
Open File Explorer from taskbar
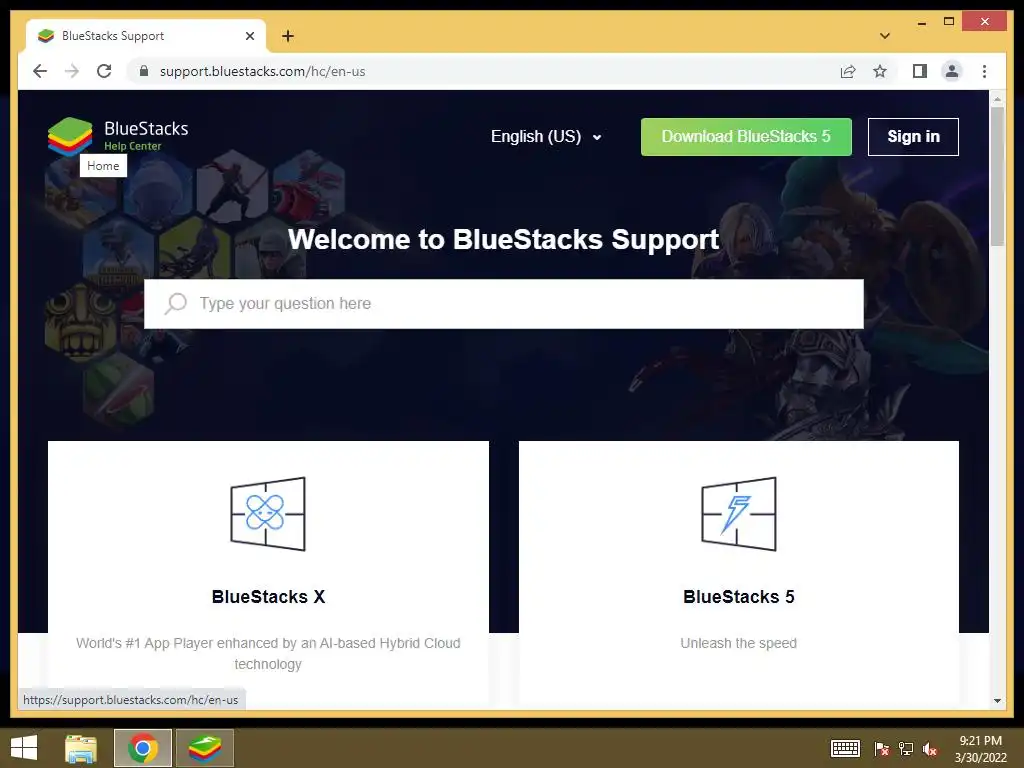81,748
